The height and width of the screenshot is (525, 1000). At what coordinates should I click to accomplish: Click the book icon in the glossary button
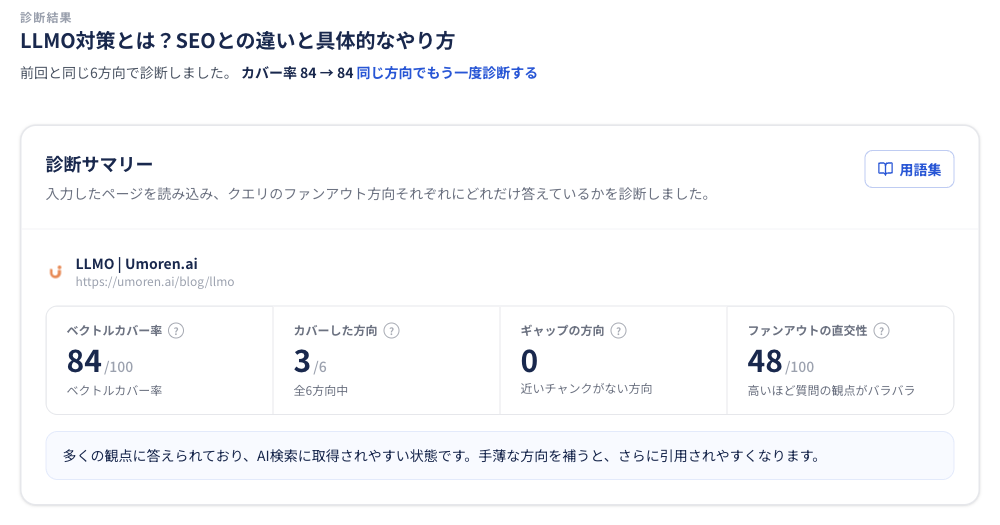[x=885, y=169]
